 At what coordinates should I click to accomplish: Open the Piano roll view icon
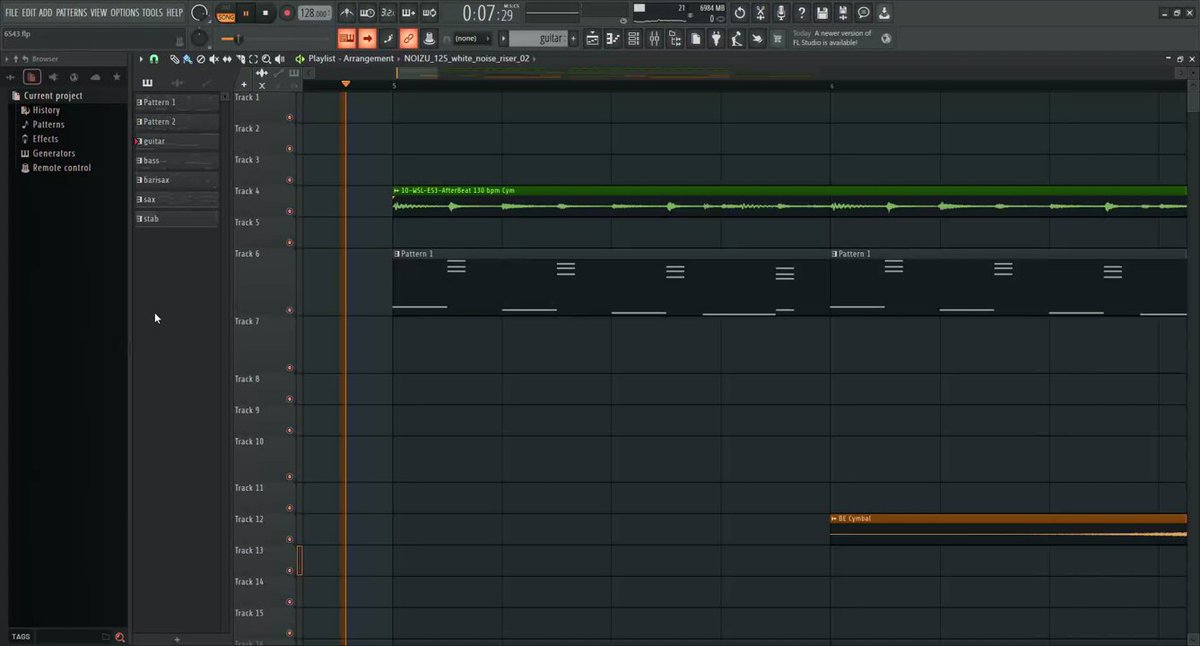coord(614,39)
